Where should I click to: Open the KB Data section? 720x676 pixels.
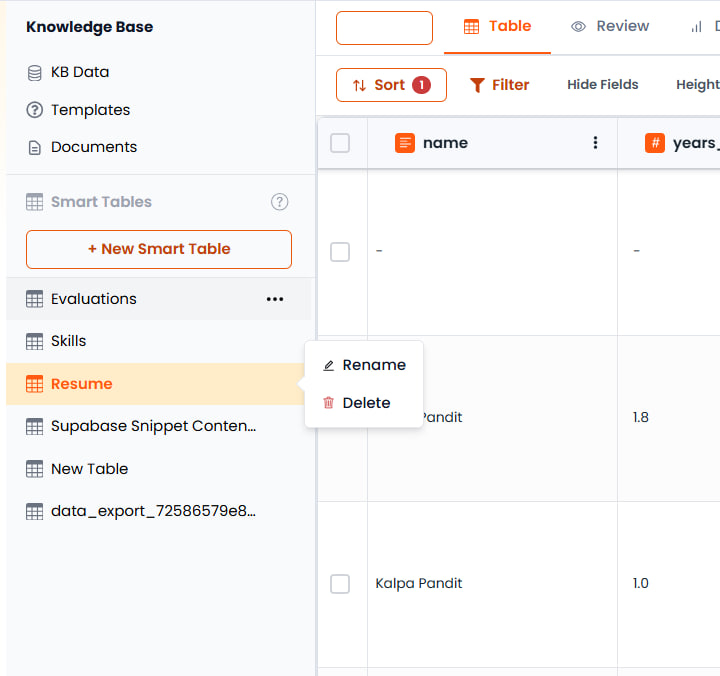(x=68, y=73)
